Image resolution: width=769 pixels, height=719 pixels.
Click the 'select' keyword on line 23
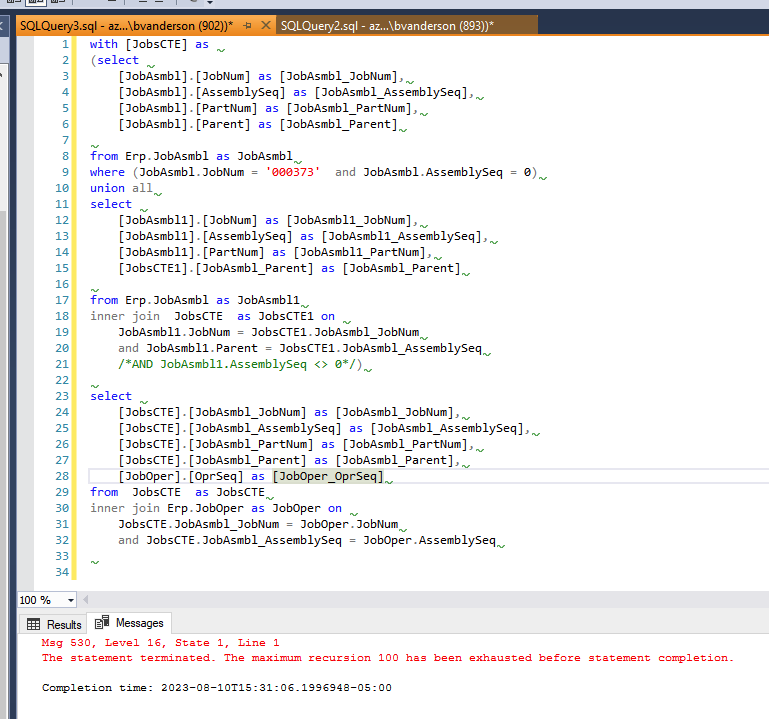click(111, 396)
